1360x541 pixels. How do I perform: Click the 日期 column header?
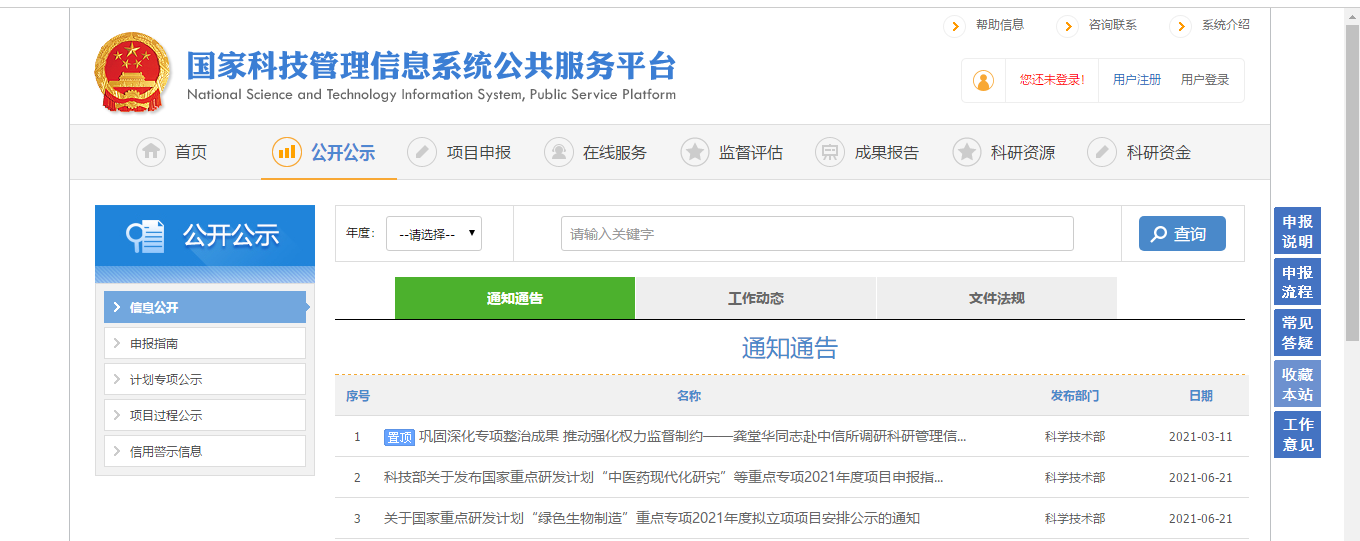(1201, 396)
